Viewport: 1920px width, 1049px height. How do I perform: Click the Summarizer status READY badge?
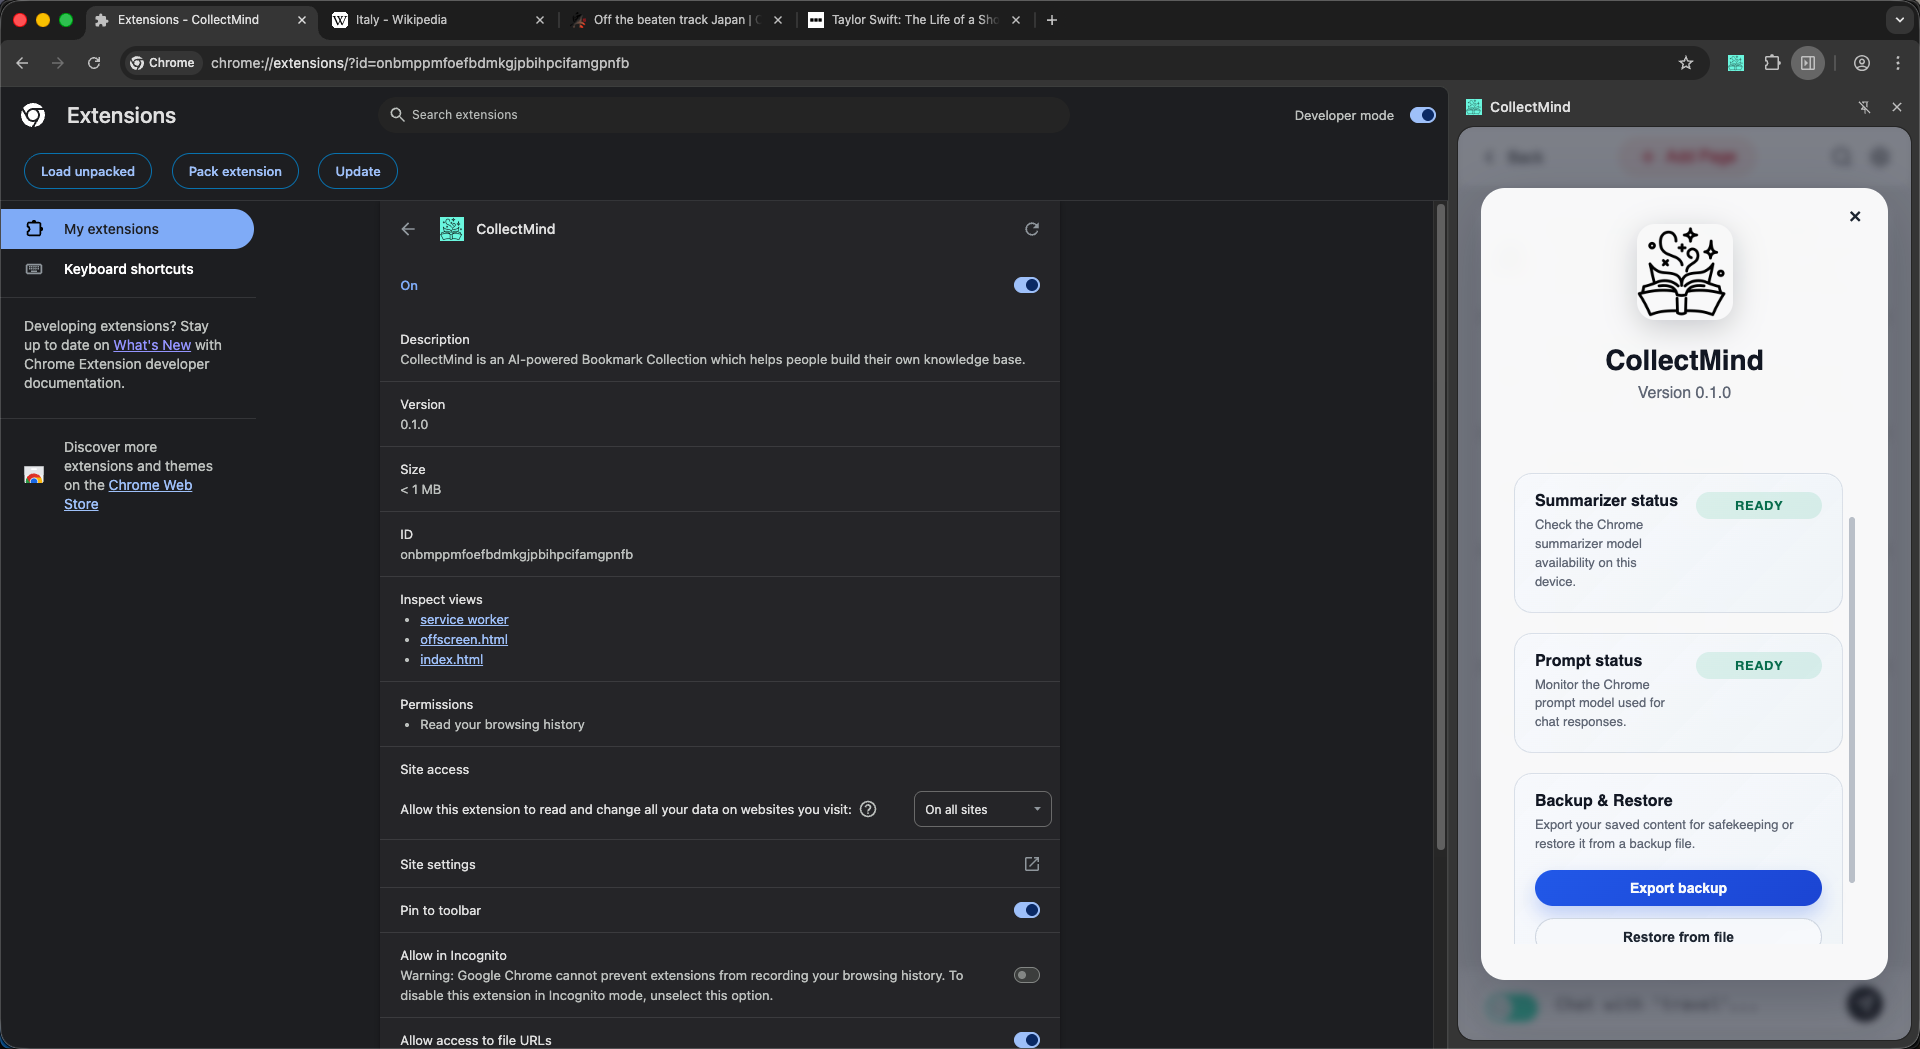coord(1758,506)
